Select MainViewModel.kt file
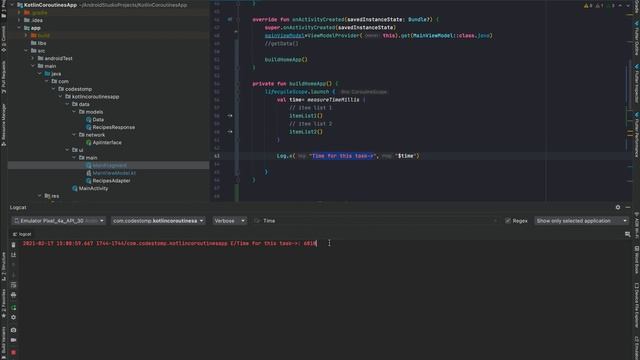 pos(111,173)
